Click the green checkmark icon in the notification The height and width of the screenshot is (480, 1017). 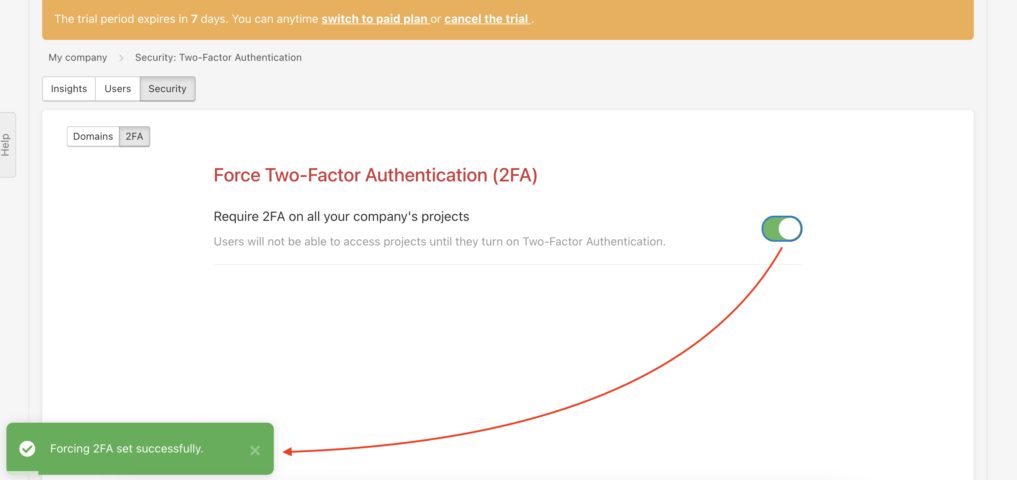click(x=27, y=449)
